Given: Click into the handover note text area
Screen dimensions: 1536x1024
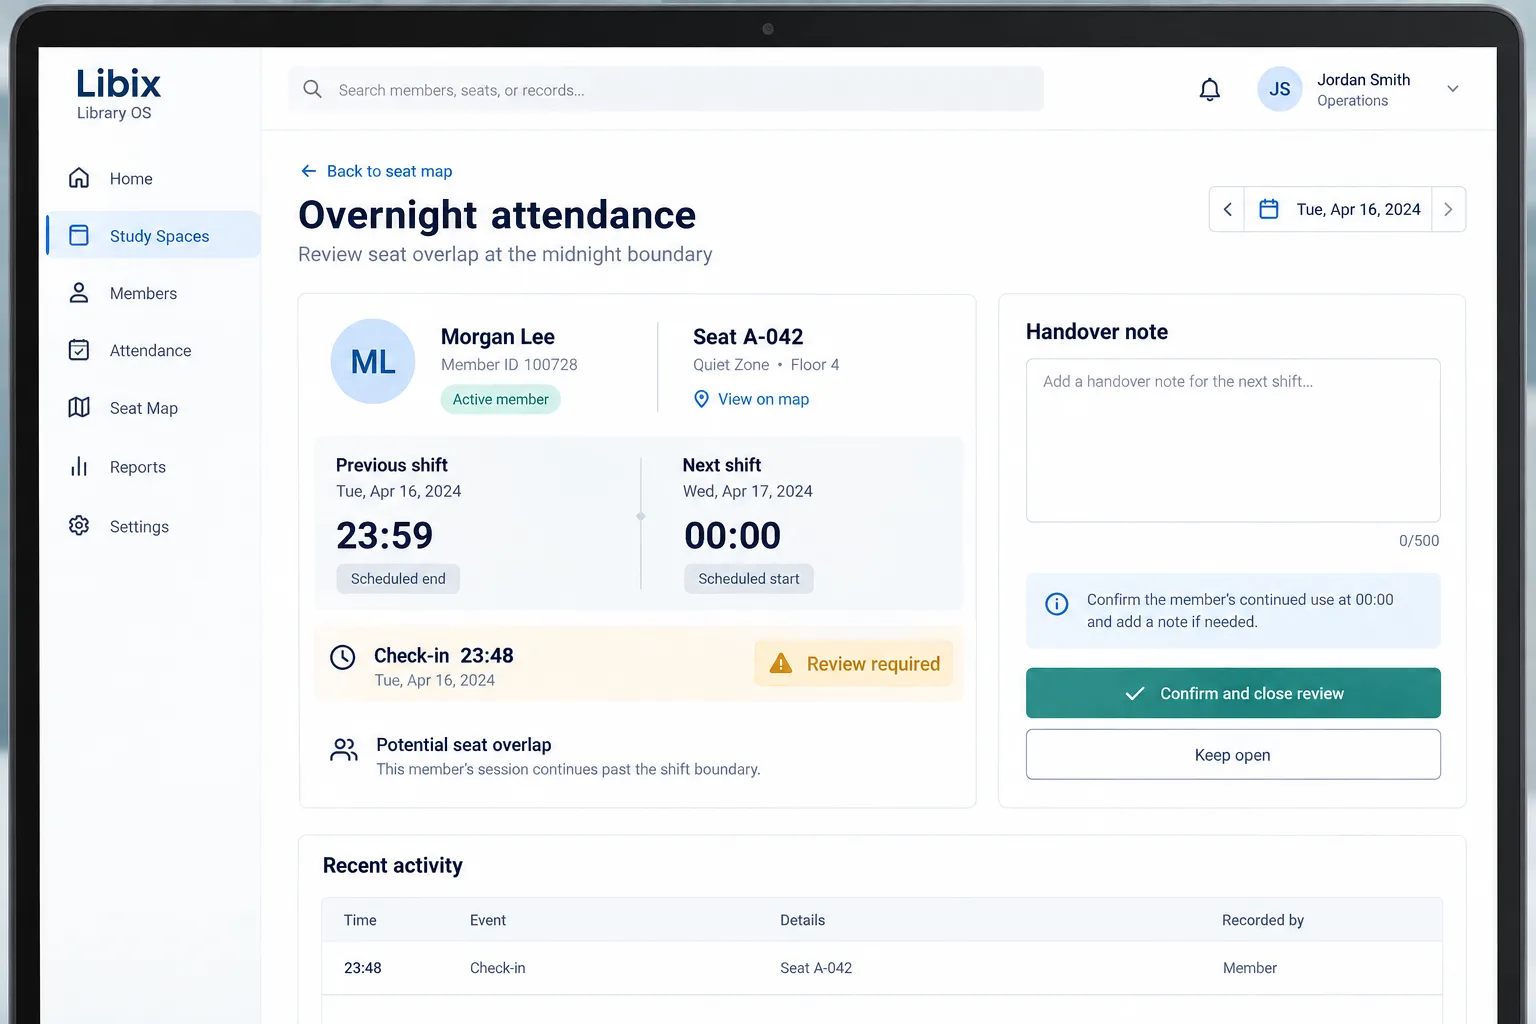Looking at the screenshot, I should (1233, 440).
